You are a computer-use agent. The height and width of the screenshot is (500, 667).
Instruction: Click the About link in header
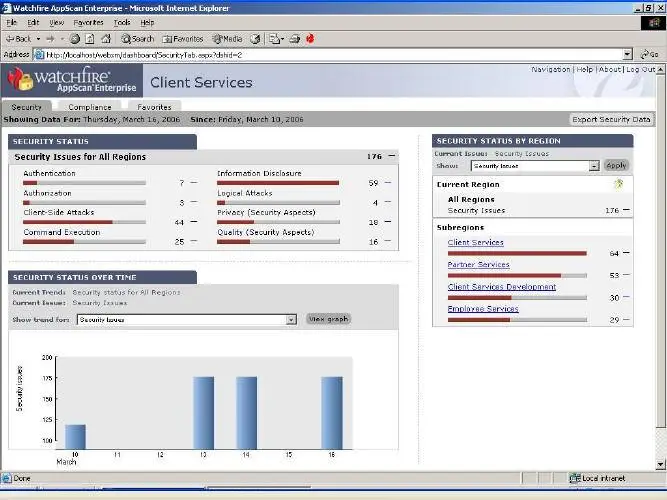[x=610, y=69]
